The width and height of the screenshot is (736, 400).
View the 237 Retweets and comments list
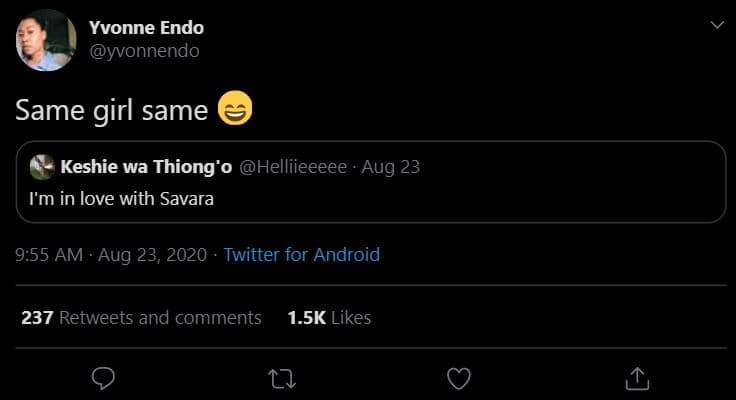tap(141, 318)
